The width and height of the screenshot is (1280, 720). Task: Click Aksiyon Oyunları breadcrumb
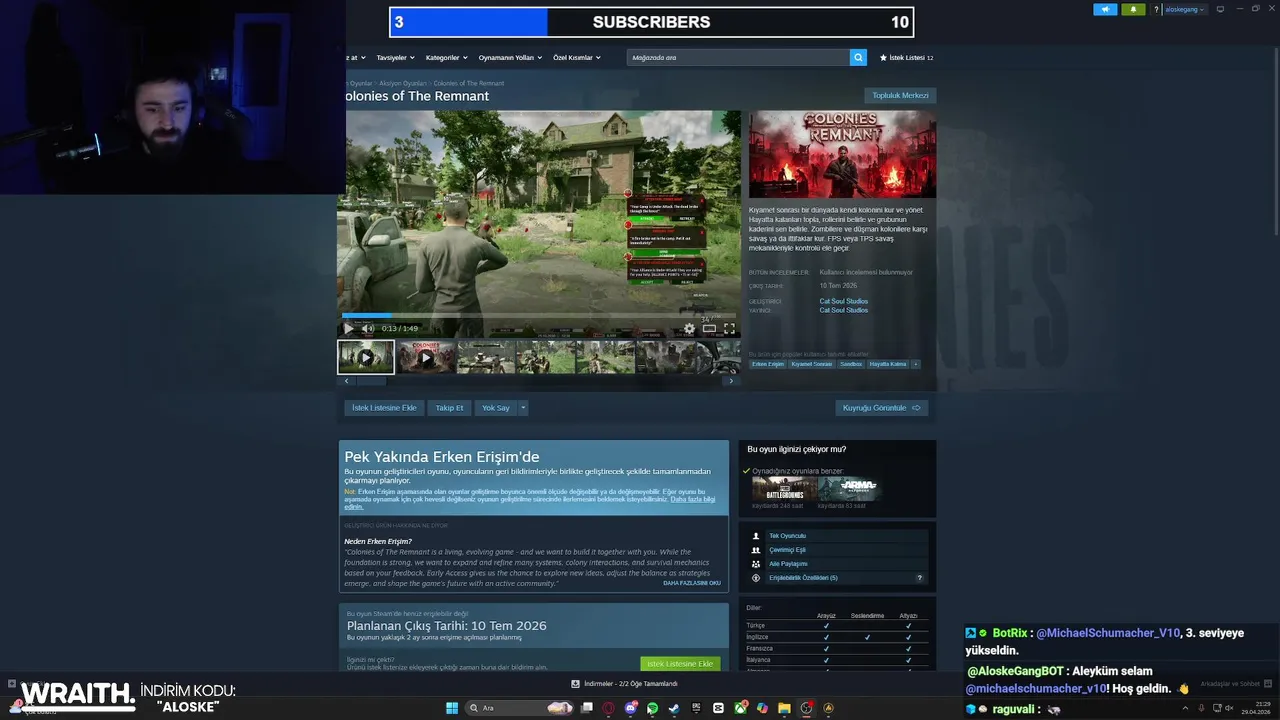(x=403, y=83)
